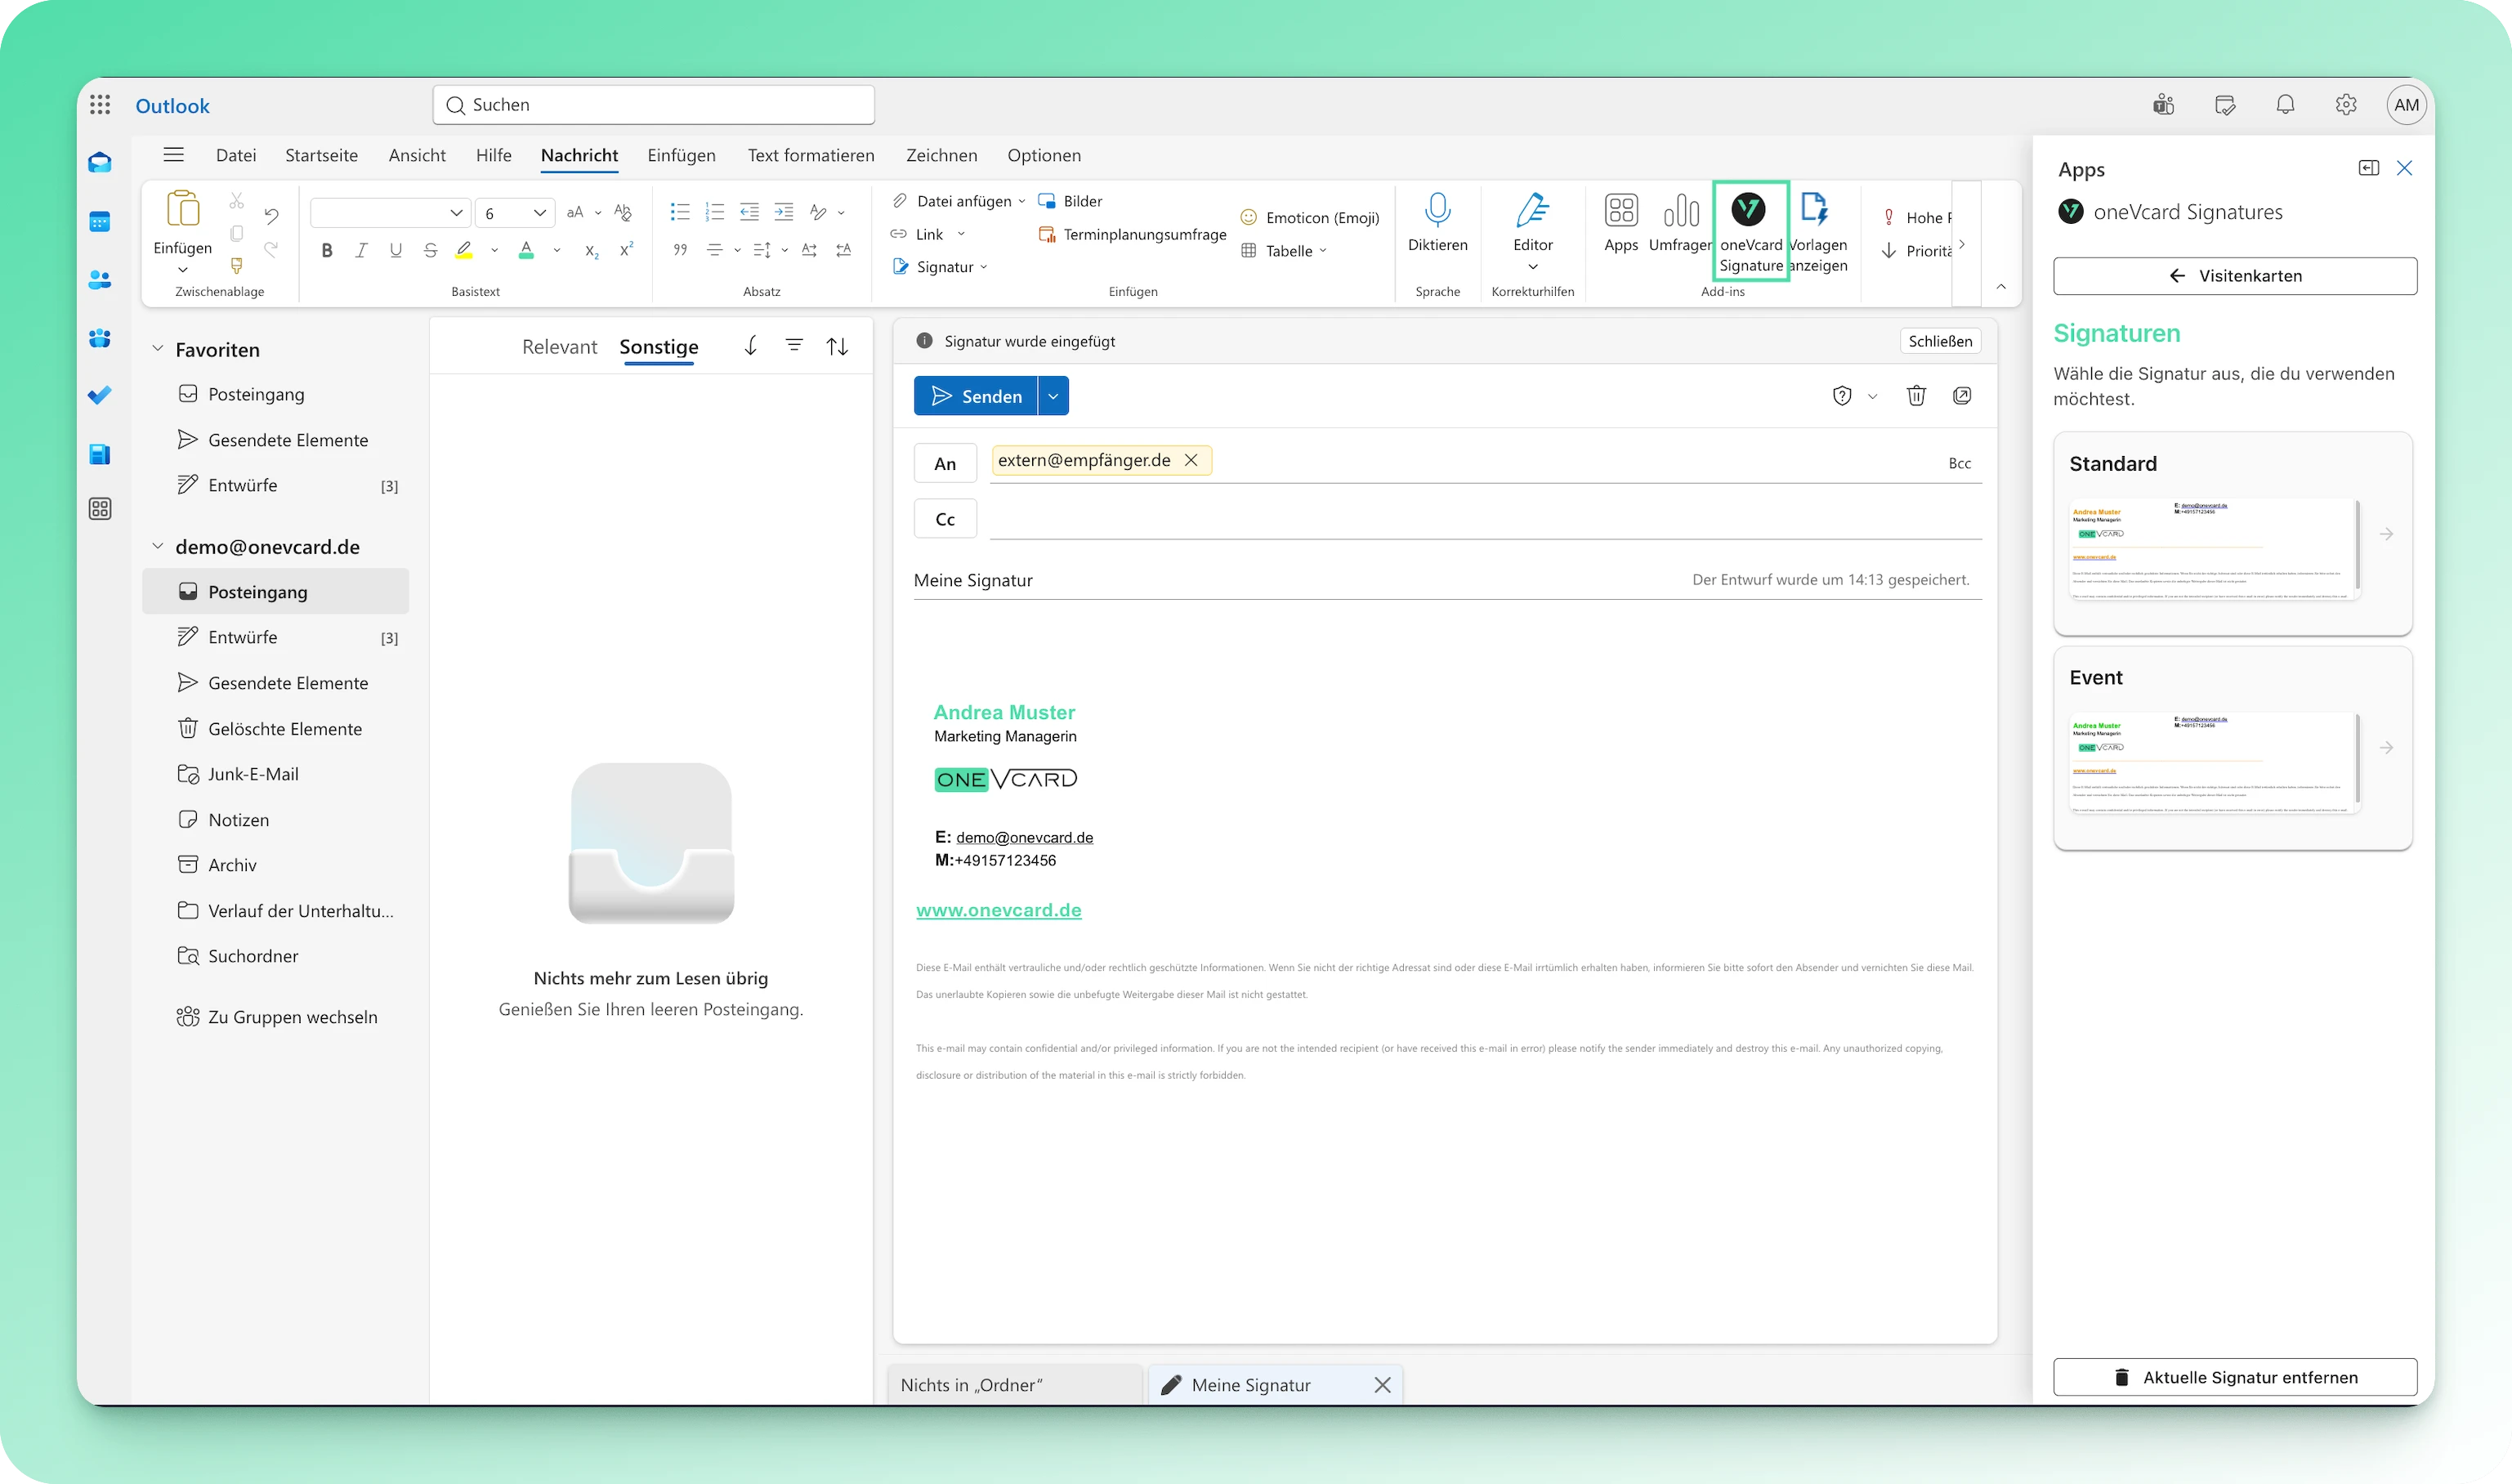Toggle strikethrough formatting
The image size is (2512, 1484).
pos(430,251)
